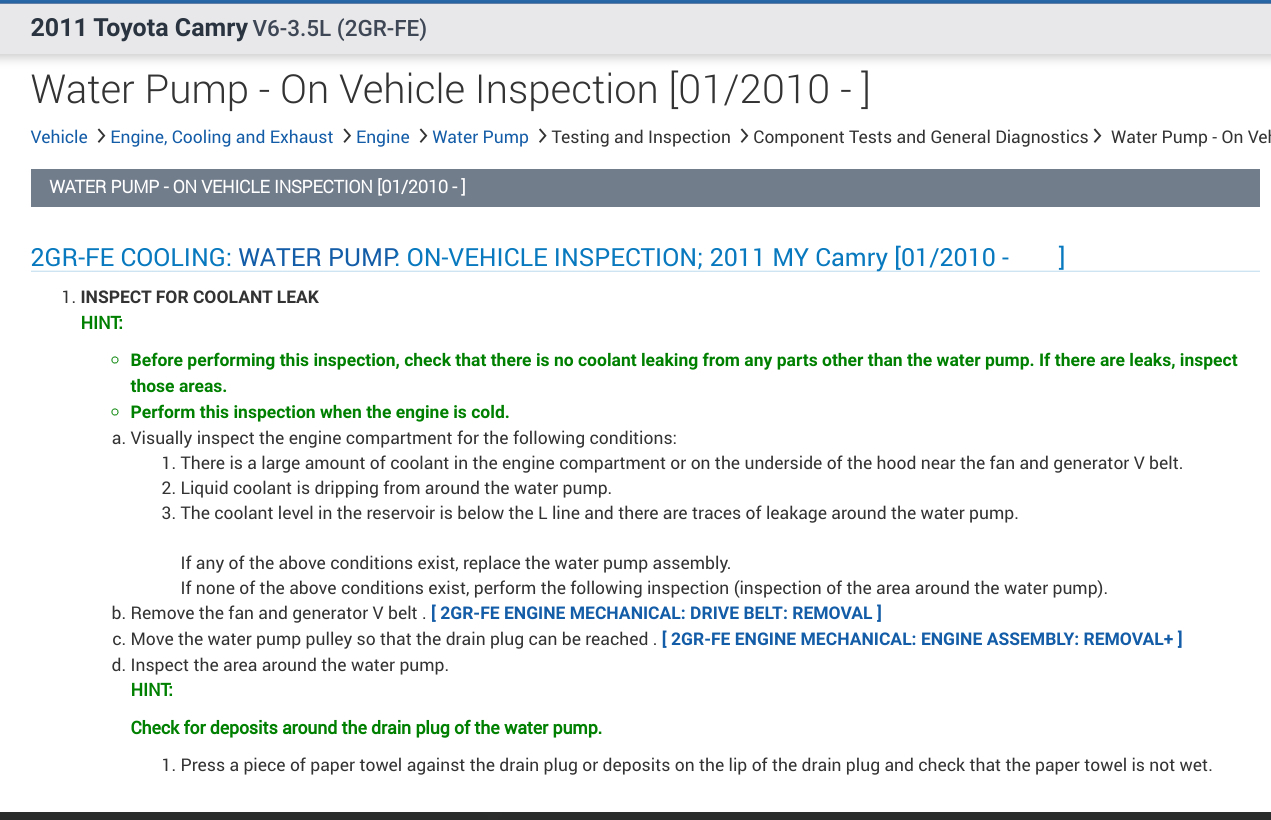Navigate to the Engine breadcrumb
The image size is (1271, 820).
coord(383,137)
